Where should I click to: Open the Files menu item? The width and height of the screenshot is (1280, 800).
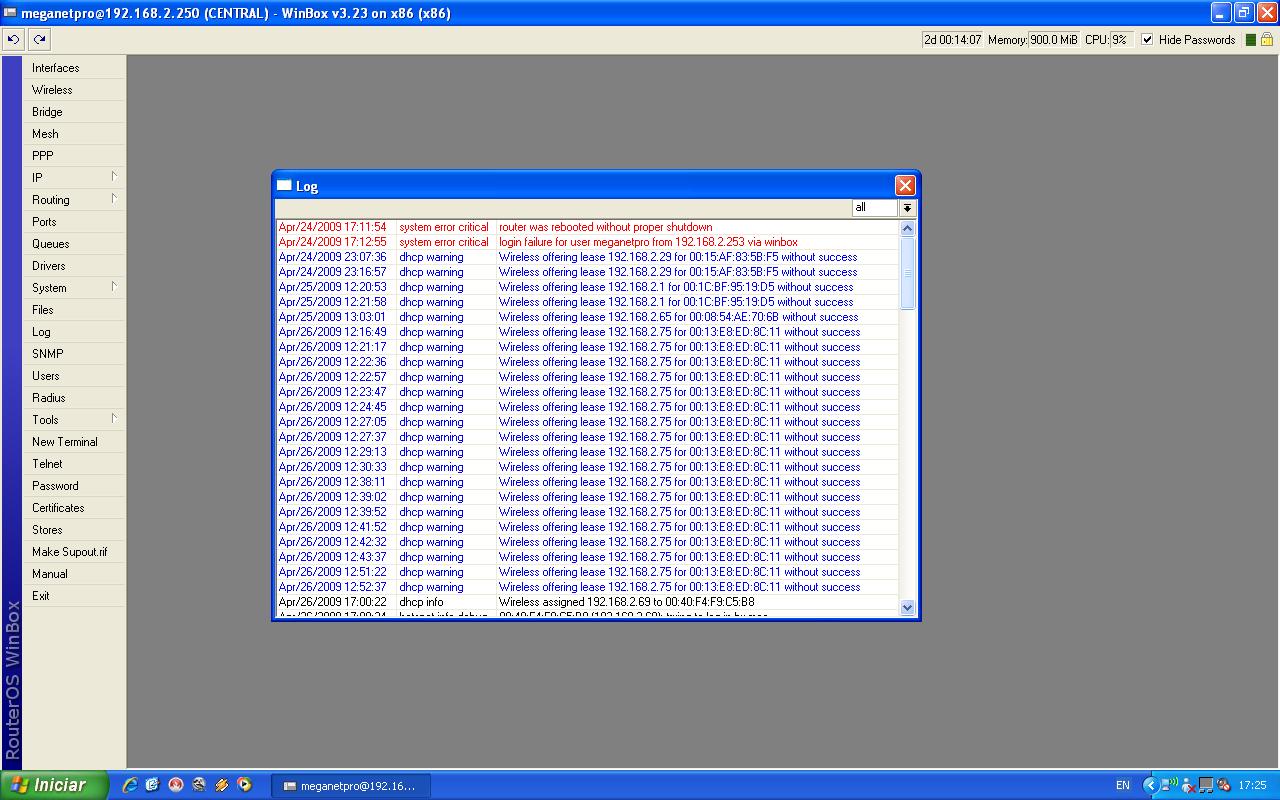pyautogui.click(x=74, y=310)
